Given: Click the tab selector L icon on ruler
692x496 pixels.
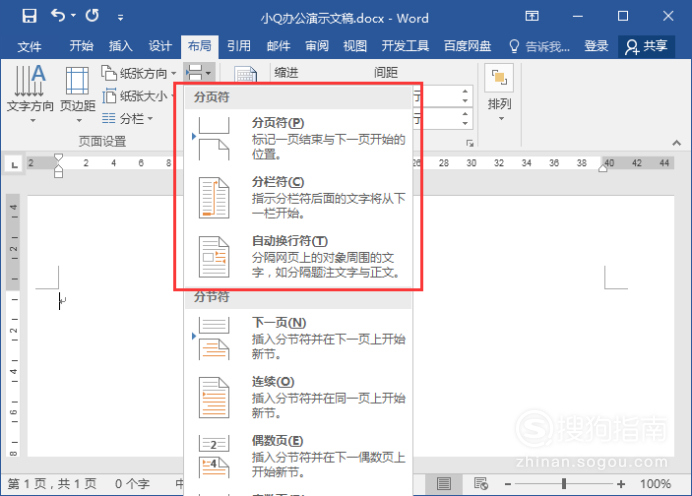Looking at the screenshot, I should click(14, 165).
